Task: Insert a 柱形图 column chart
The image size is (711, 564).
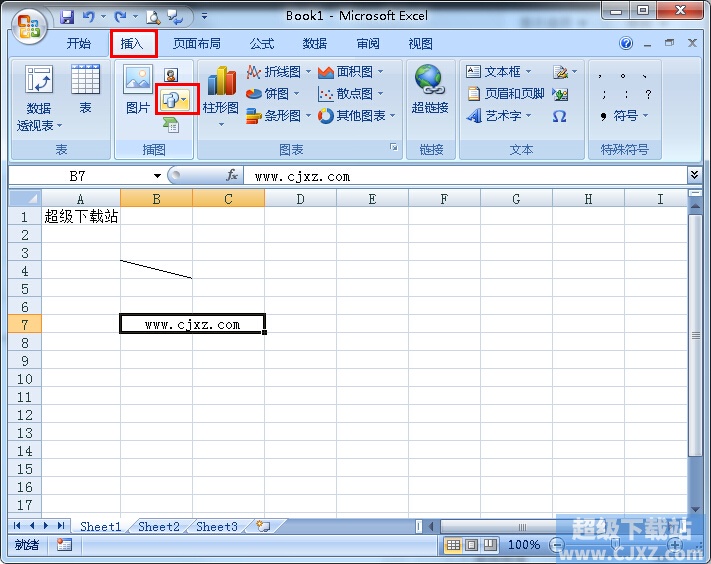Action: point(221,96)
